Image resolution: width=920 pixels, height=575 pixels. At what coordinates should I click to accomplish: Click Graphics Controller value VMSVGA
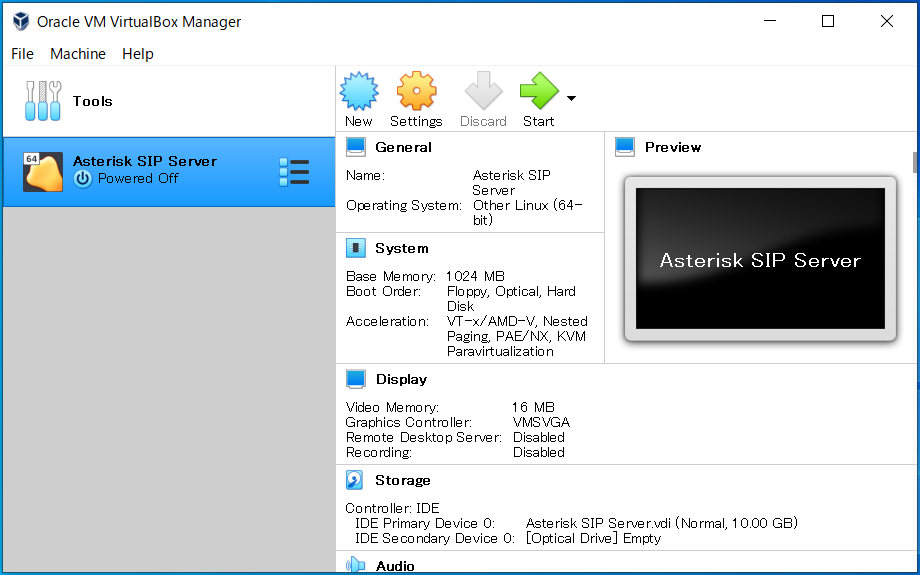pos(541,422)
